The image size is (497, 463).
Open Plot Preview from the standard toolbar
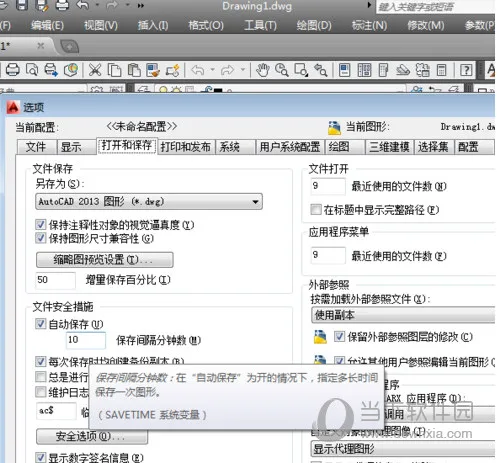(32, 70)
